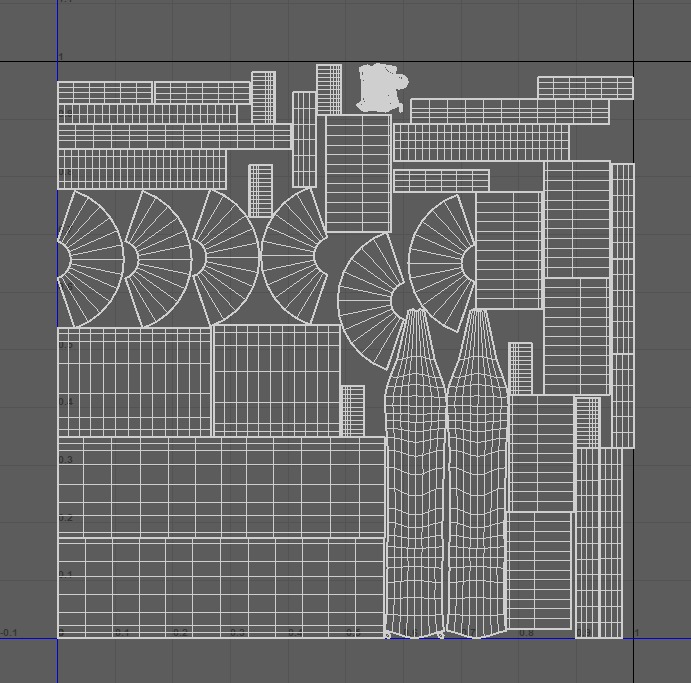Select the widest rectangular shell along the bottom edge
Image resolution: width=691 pixels, height=683 pixels.
tap(221, 588)
